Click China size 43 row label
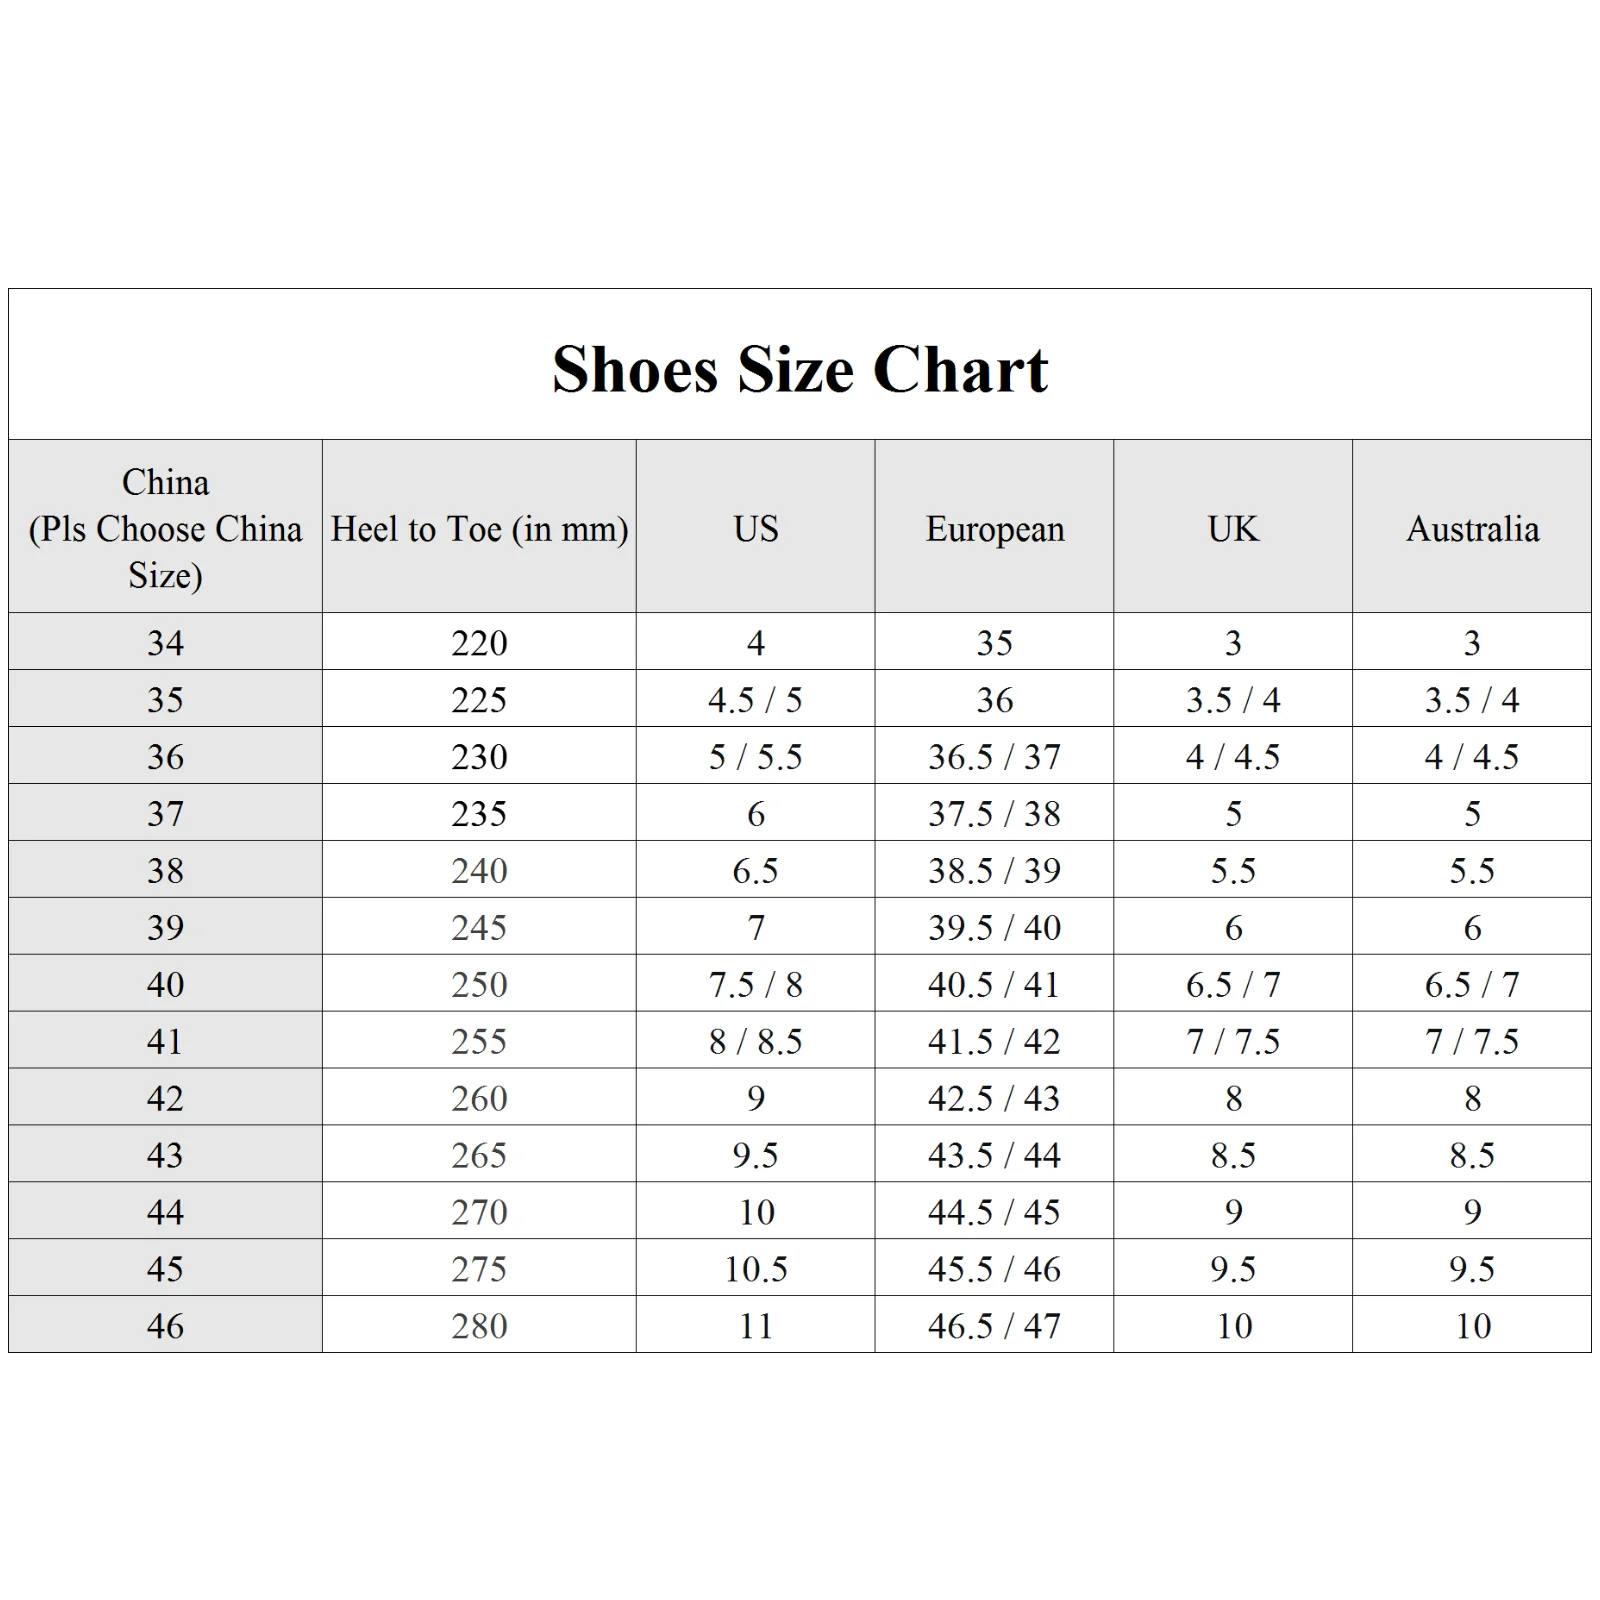The width and height of the screenshot is (1600, 1600). (x=165, y=1155)
